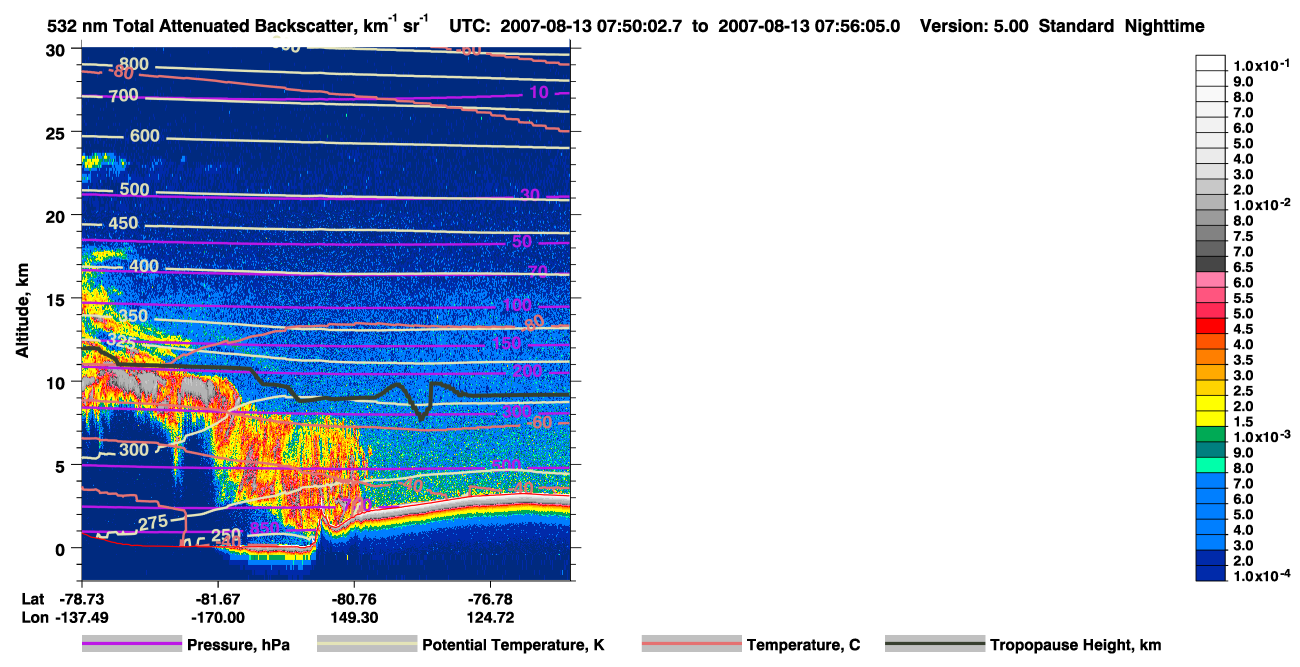
Task: Click the 'Tropopause Height, km' legend entry
Action: click(1076, 645)
